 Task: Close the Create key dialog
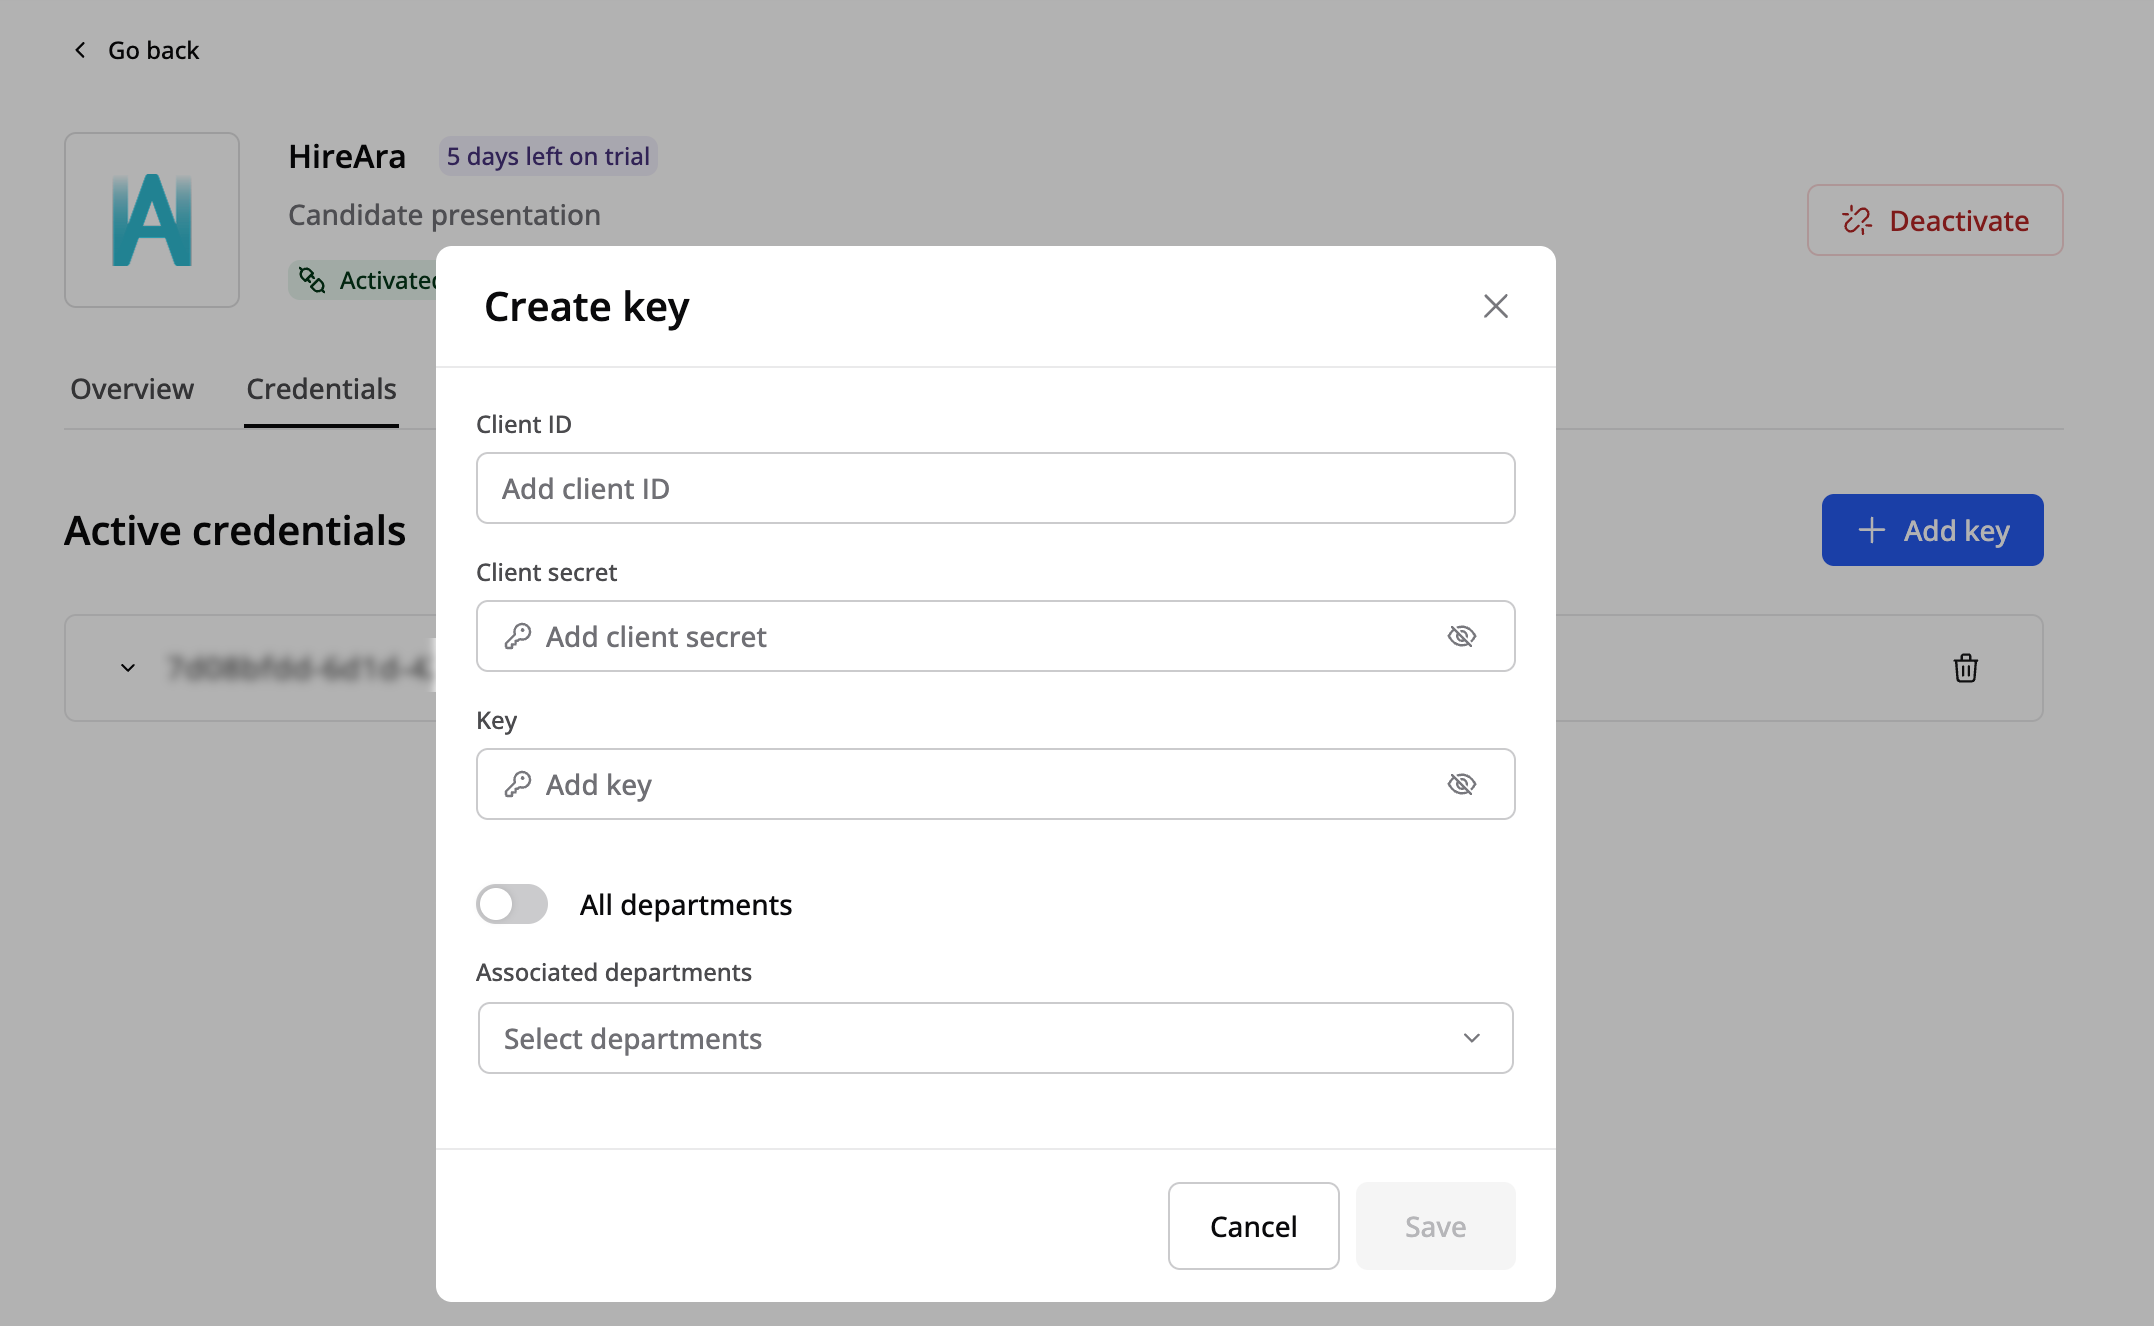(1495, 306)
